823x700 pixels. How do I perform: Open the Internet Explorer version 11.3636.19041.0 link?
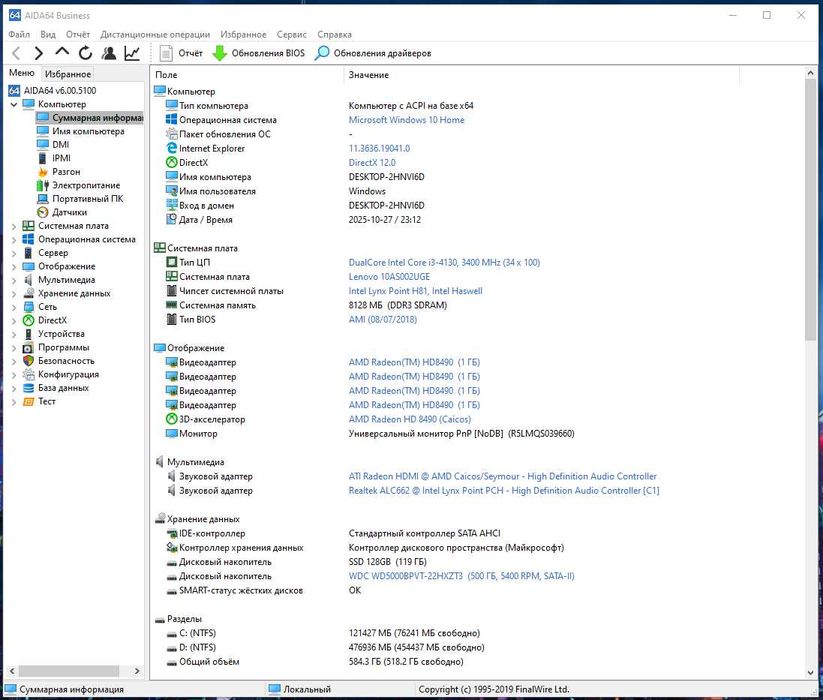pos(379,149)
